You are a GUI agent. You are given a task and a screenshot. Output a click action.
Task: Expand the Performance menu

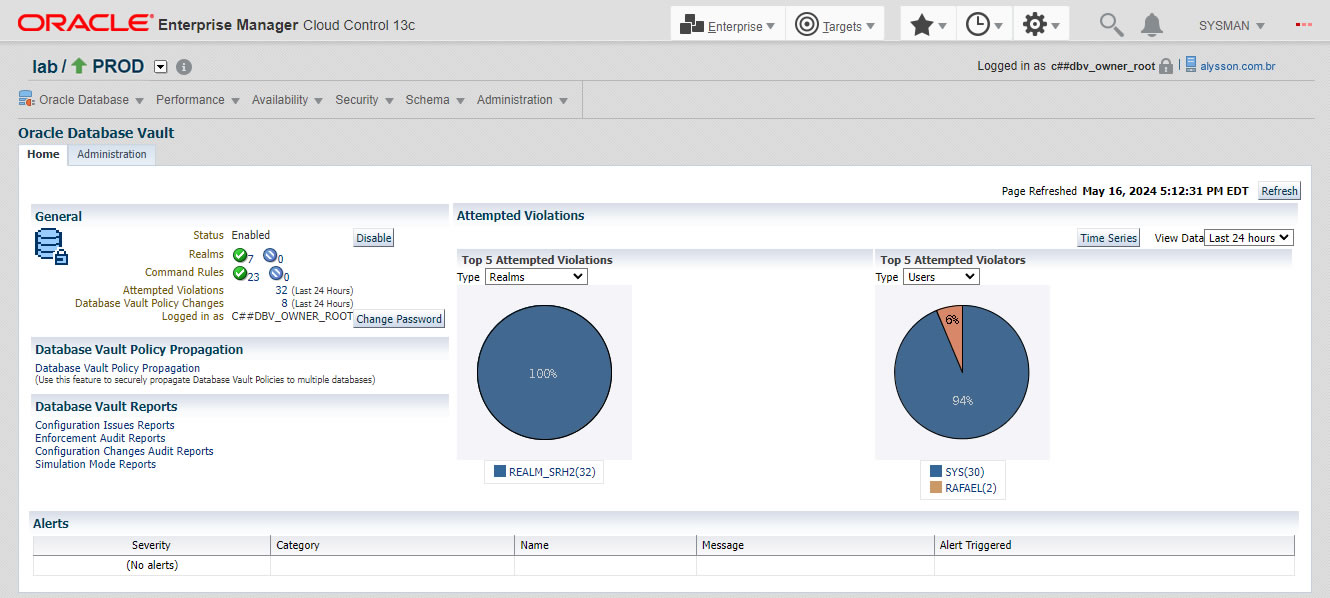[x=198, y=100]
